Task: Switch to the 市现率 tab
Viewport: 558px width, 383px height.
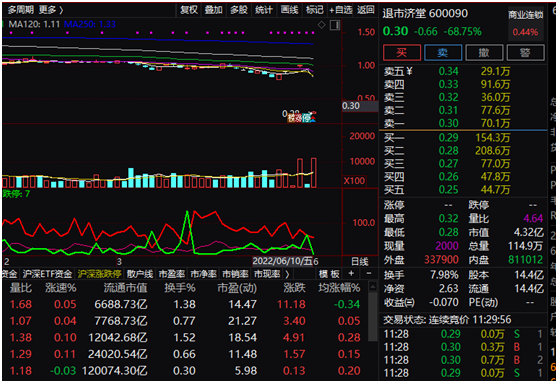Action: 267,274
